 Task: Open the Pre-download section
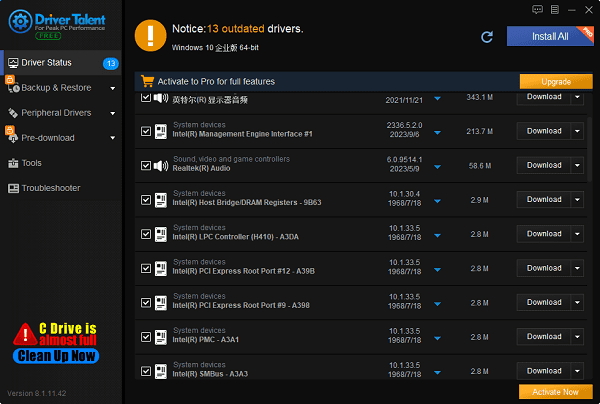(x=61, y=138)
